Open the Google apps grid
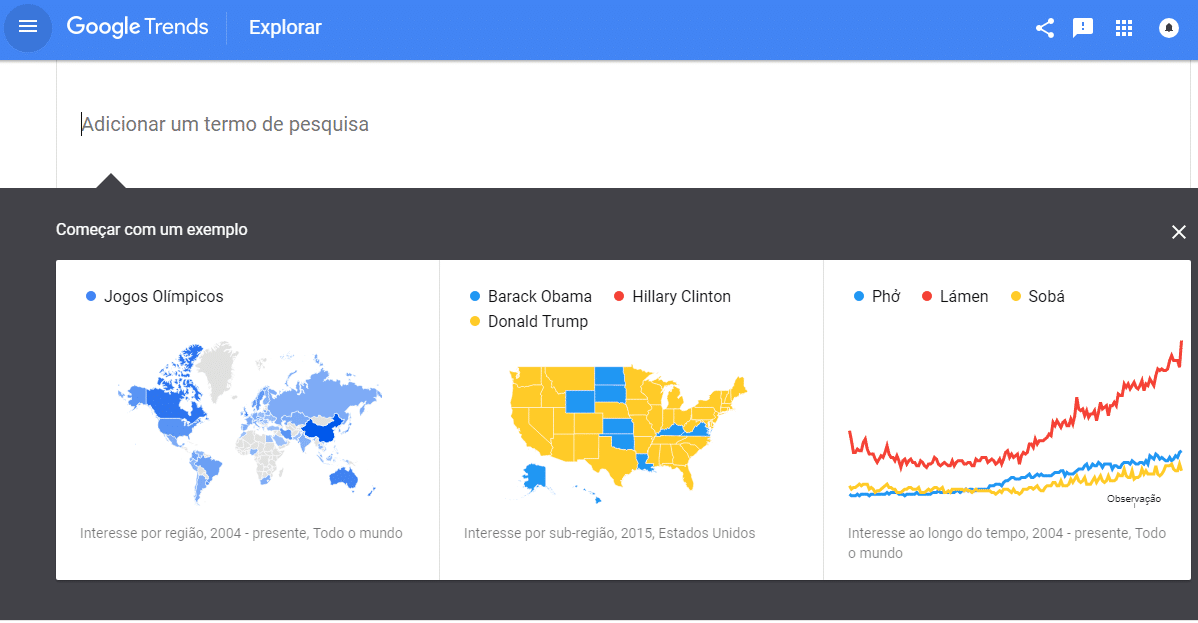This screenshot has width=1198, height=623. (x=1123, y=28)
